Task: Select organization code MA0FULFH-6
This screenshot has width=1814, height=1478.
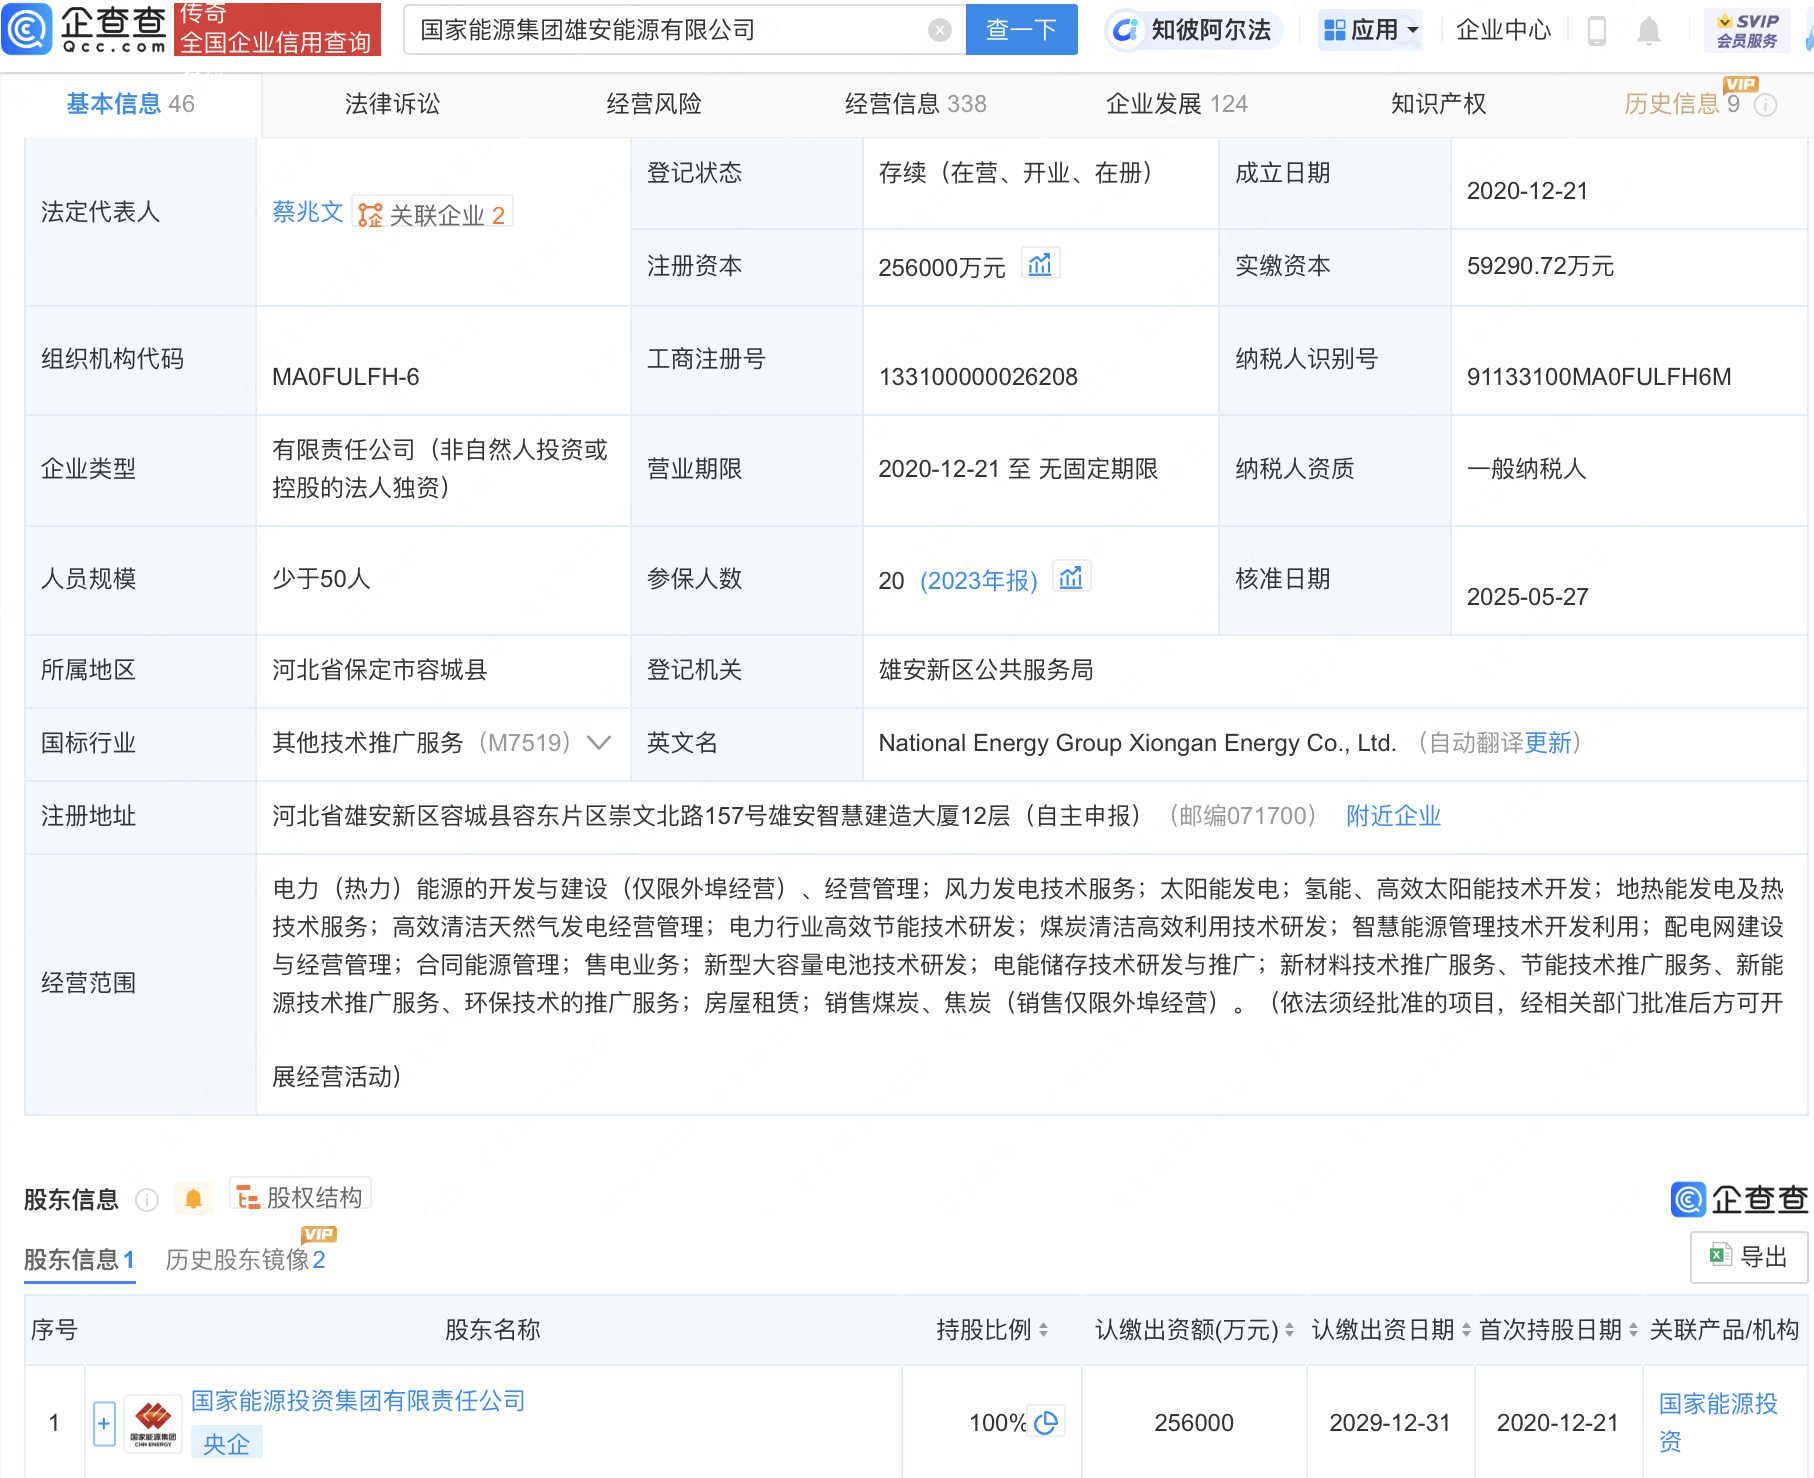Action: 346,377
